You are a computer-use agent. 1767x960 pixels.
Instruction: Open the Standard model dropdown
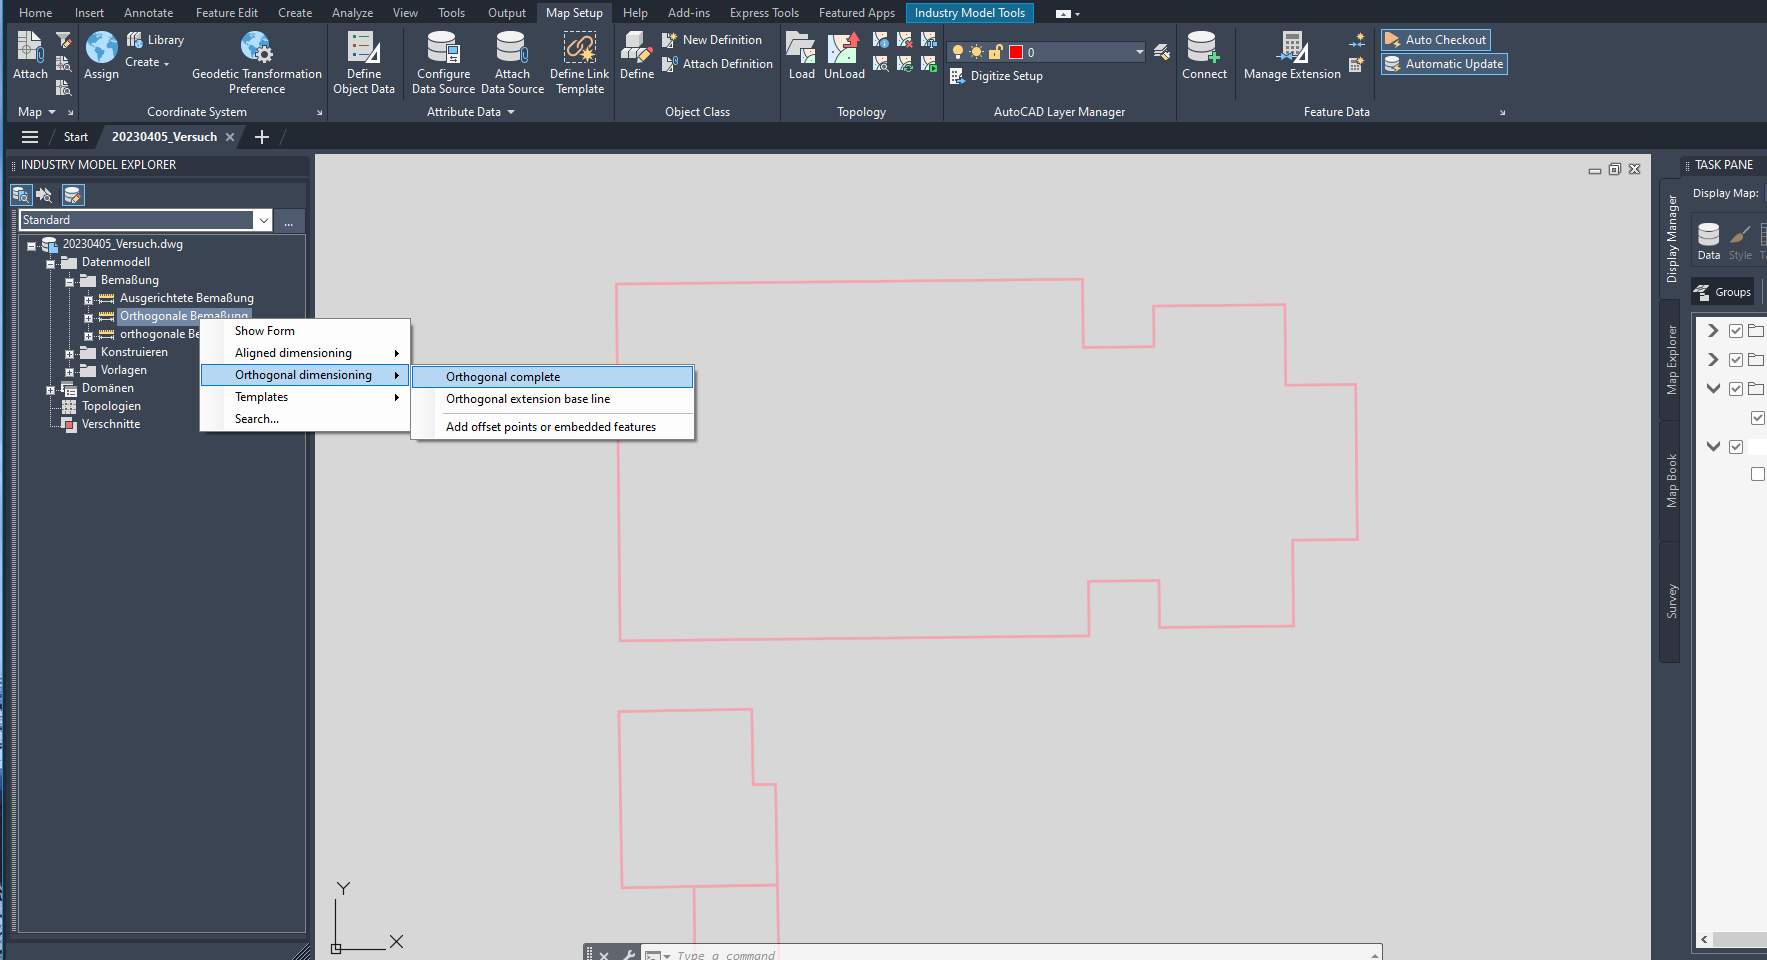coord(263,219)
